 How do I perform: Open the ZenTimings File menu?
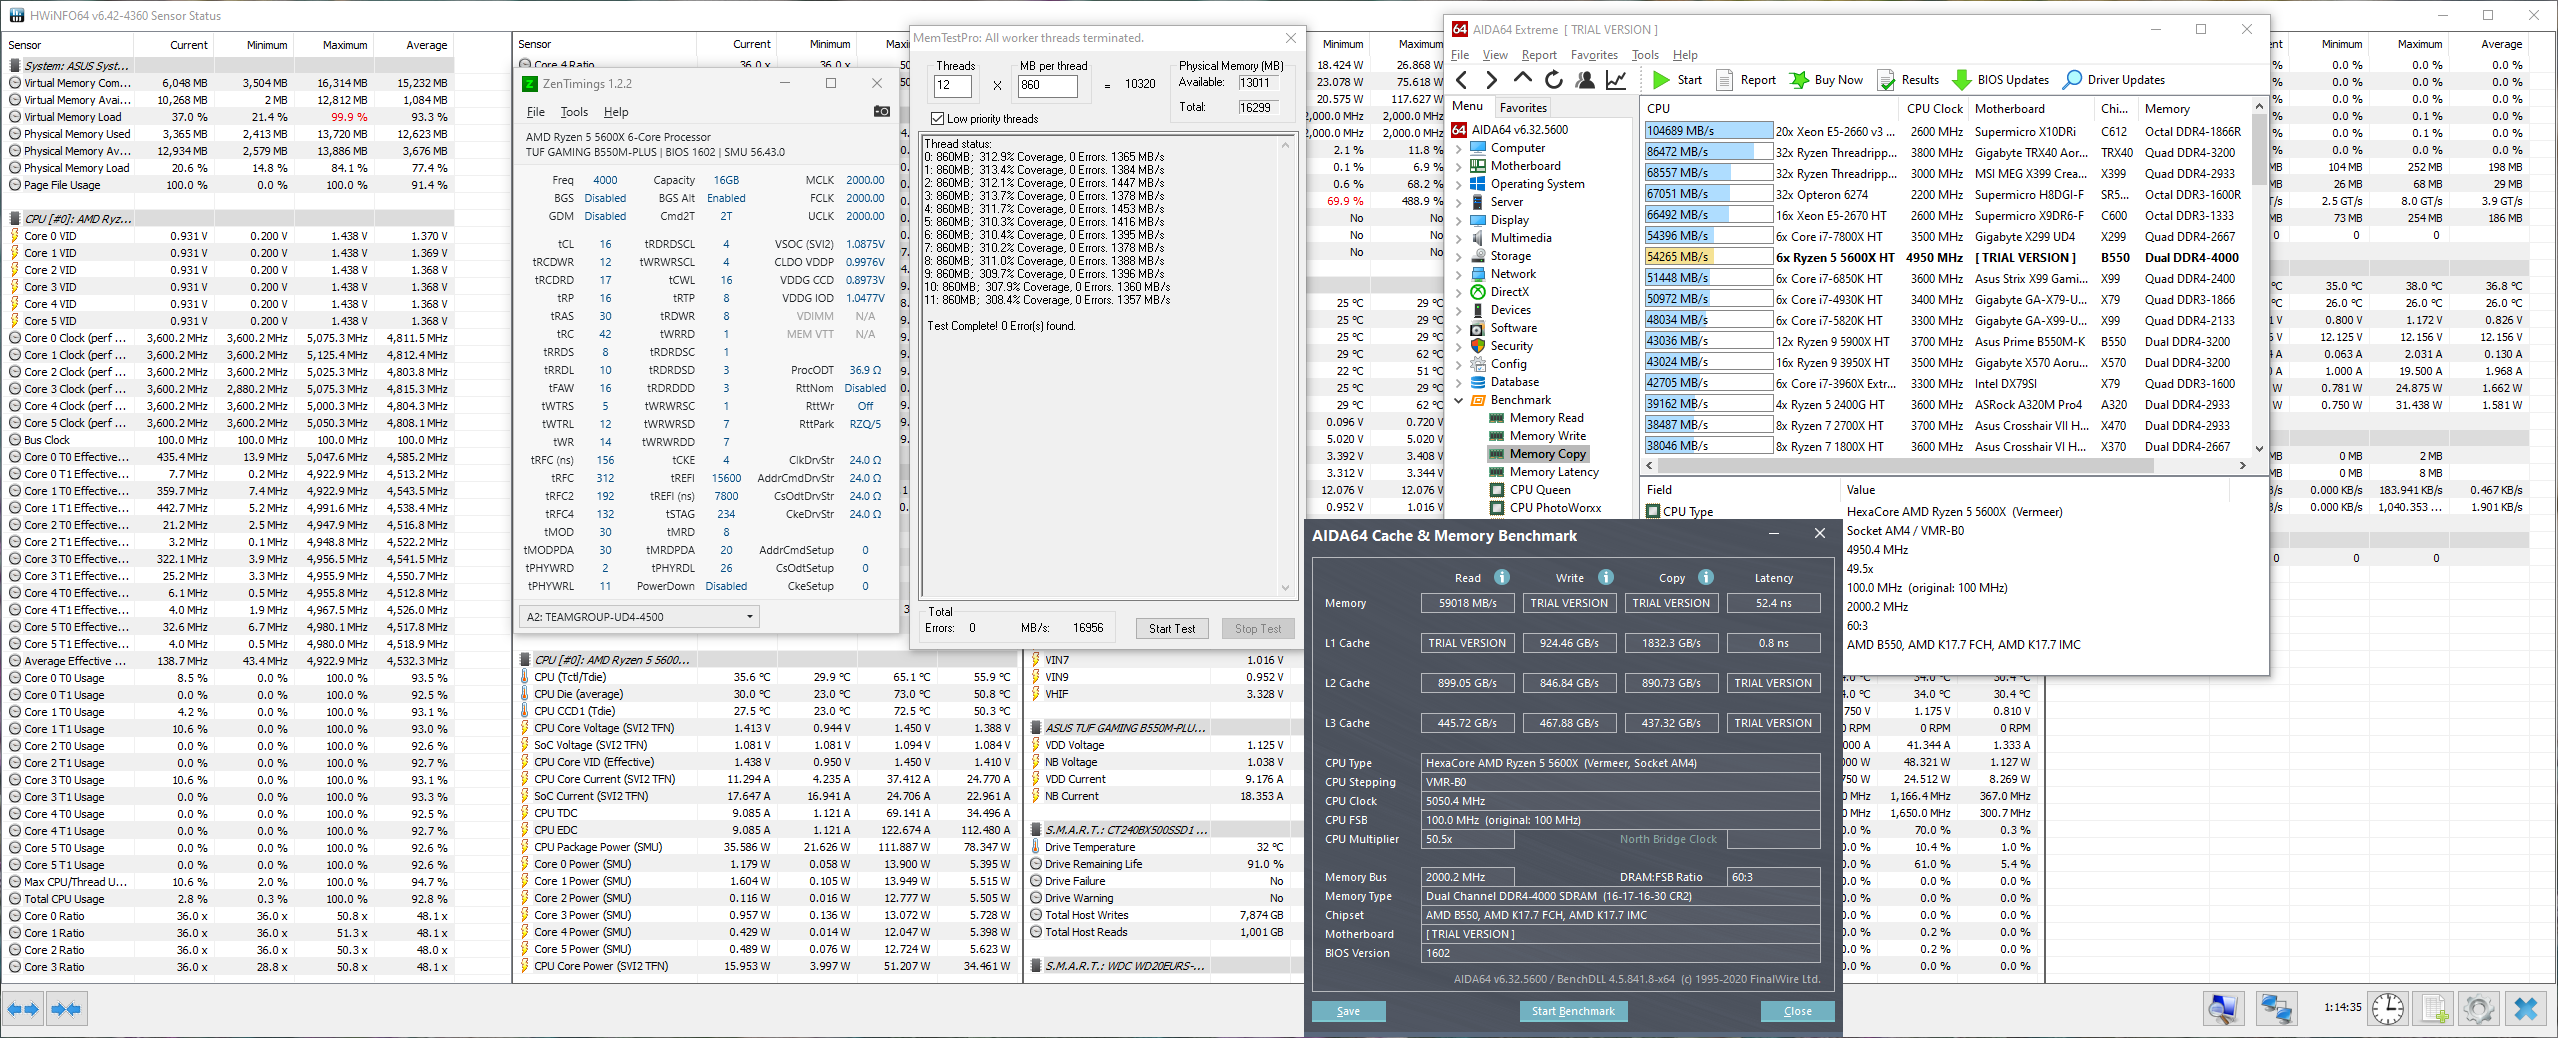pyautogui.click(x=536, y=112)
